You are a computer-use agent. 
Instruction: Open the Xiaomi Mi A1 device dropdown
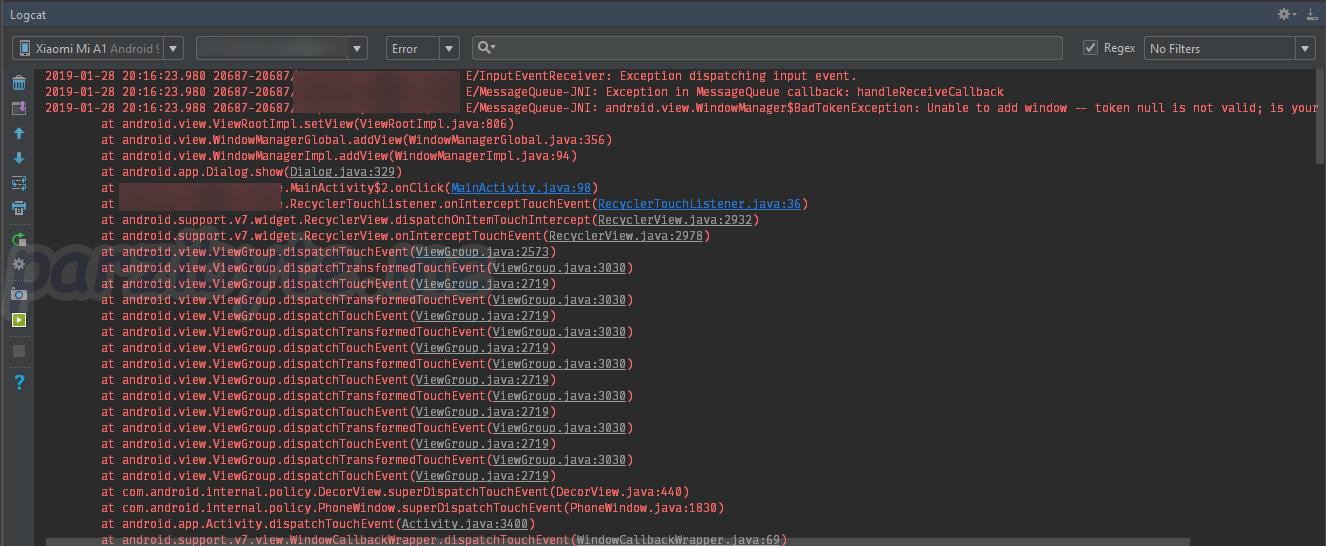[x=98, y=48]
